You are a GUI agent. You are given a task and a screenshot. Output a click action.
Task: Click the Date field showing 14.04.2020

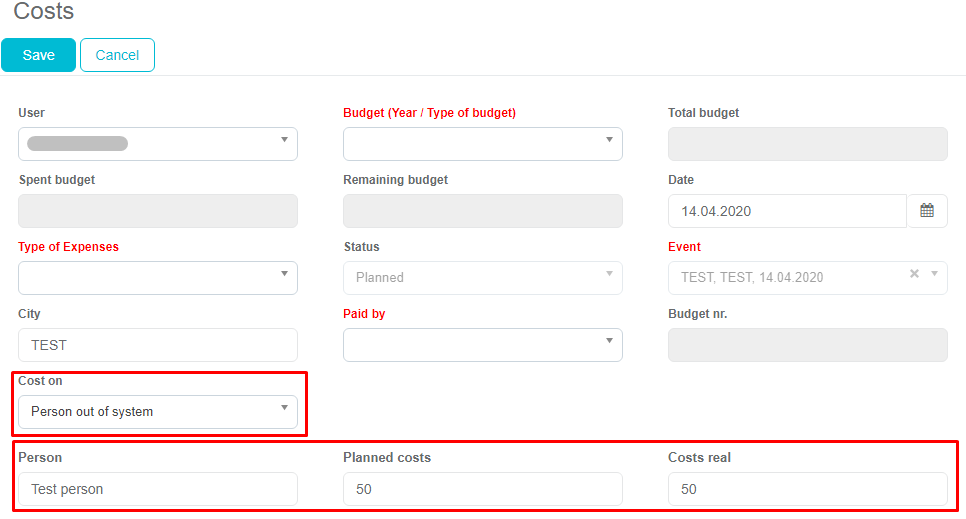786,211
